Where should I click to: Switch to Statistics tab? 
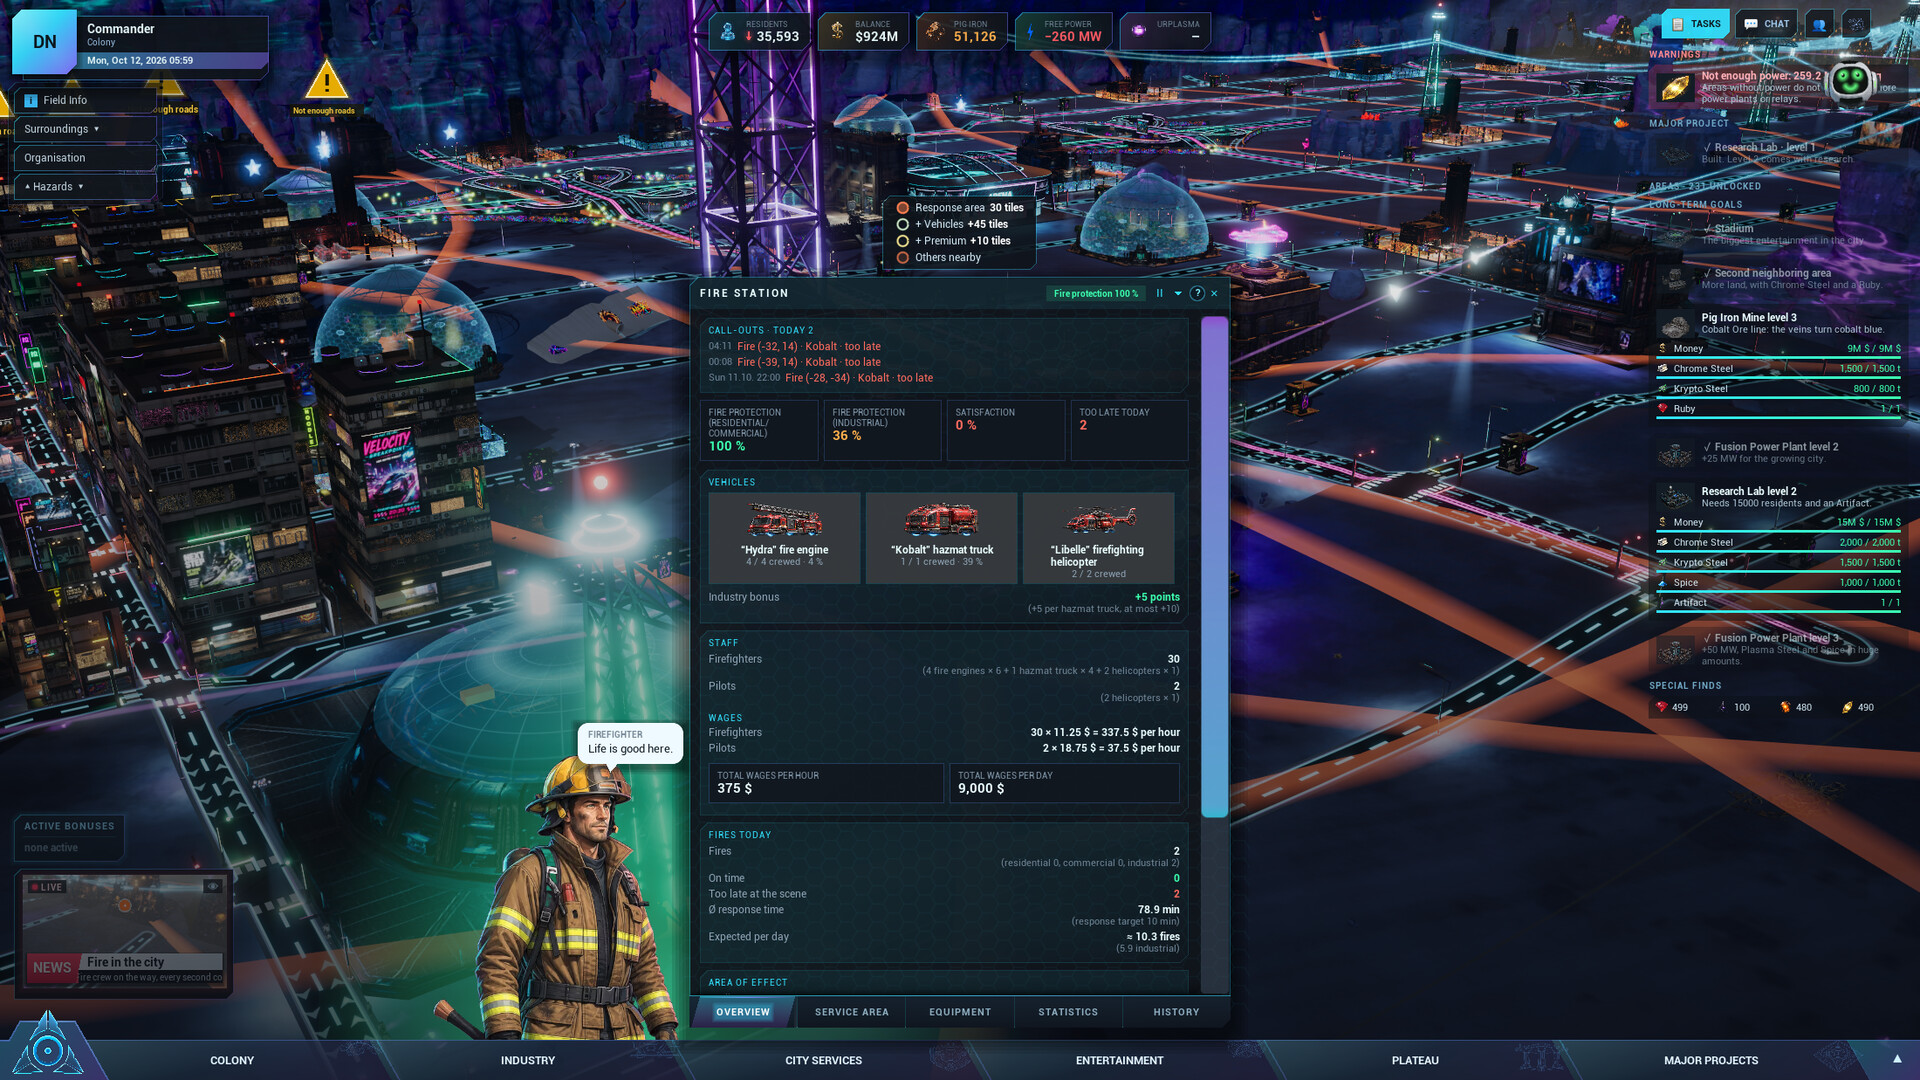click(x=1068, y=1012)
